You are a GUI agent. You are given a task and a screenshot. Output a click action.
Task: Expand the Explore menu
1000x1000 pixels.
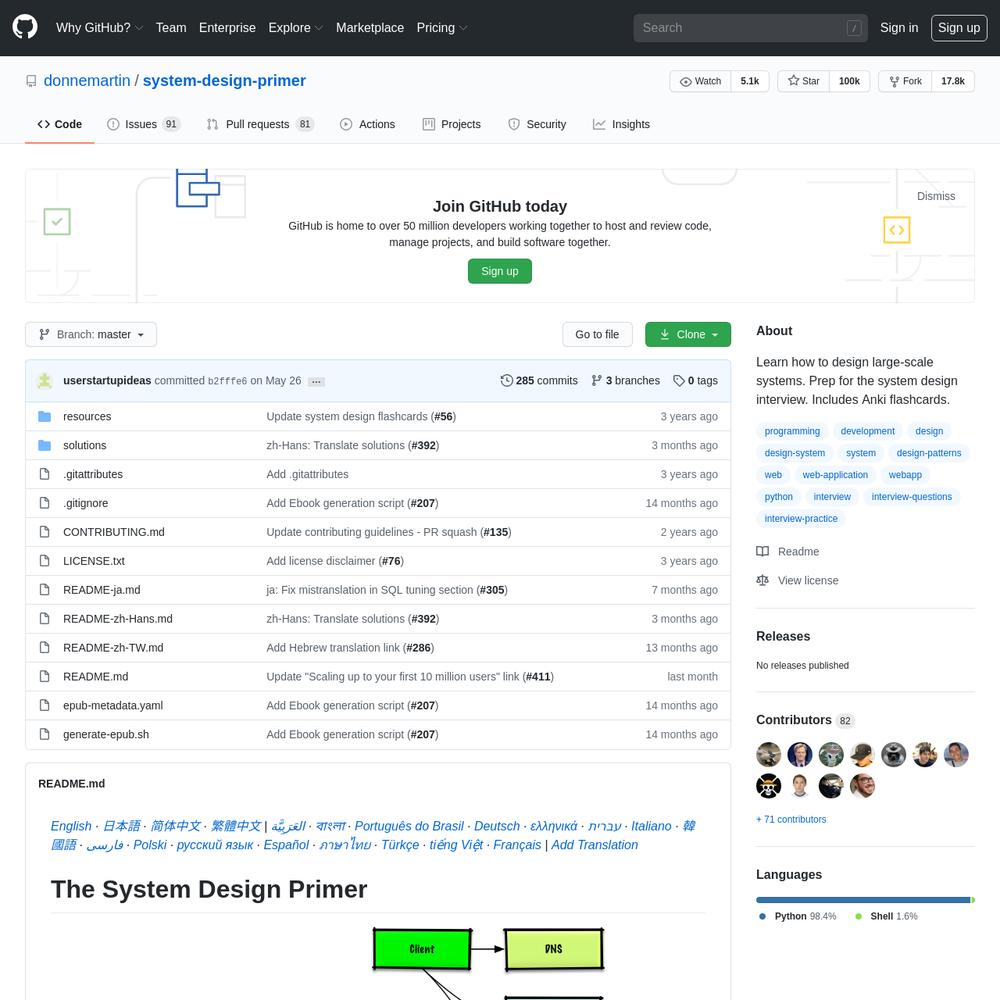click(295, 27)
